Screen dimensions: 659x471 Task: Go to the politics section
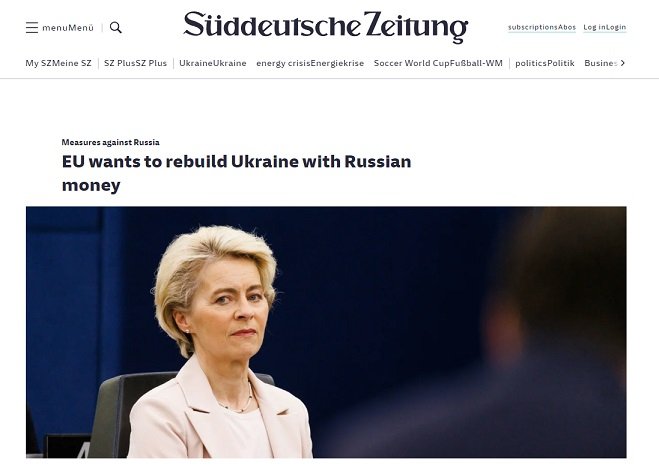coord(545,63)
